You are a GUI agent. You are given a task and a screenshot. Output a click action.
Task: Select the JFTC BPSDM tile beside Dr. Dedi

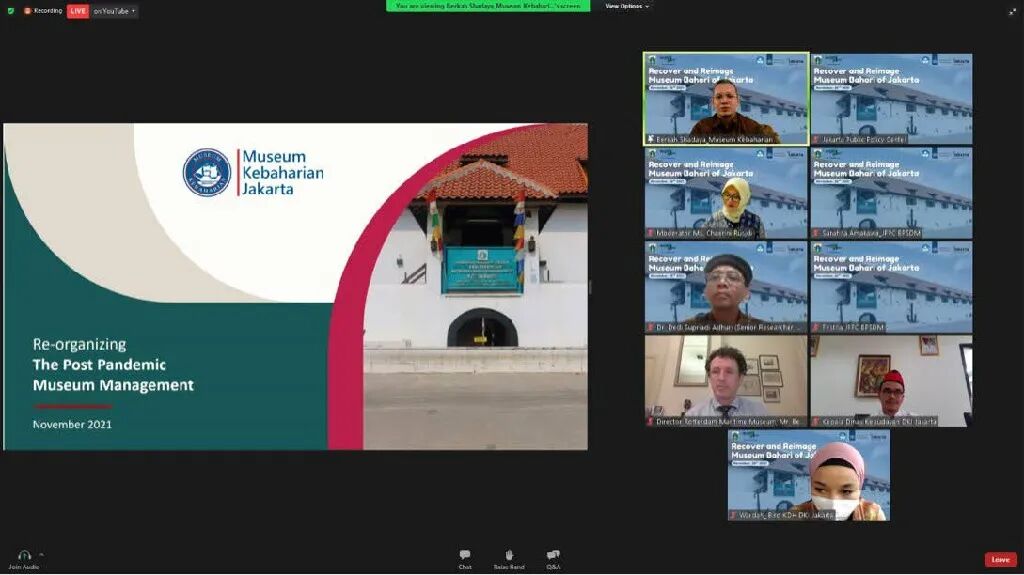point(891,287)
